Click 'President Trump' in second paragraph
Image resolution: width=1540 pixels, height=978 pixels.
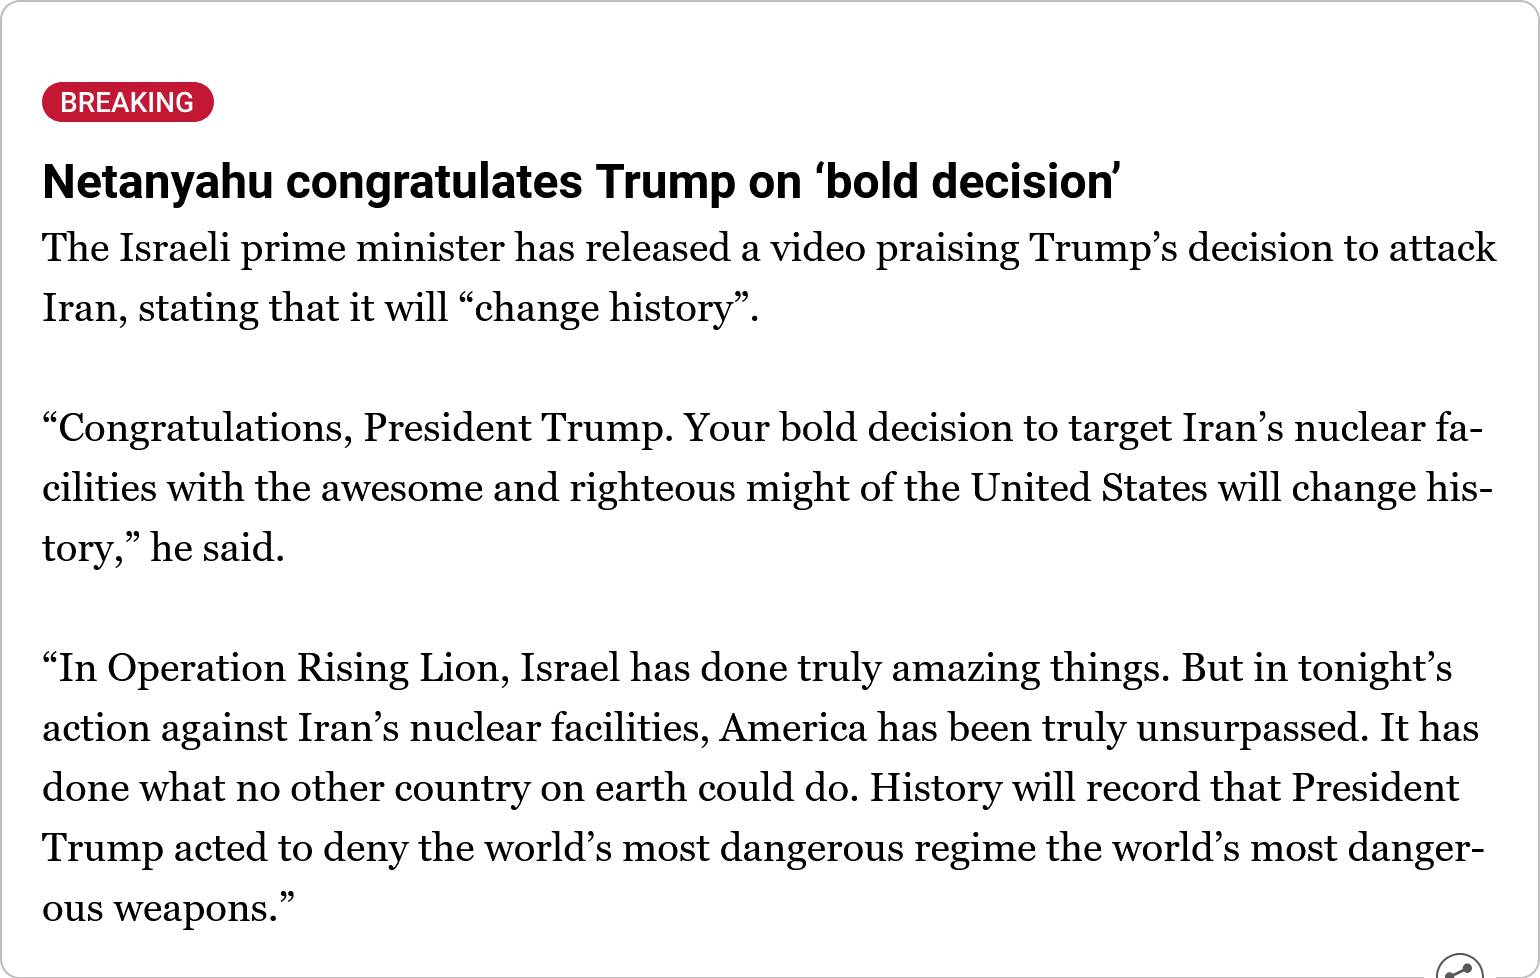pos(518,428)
